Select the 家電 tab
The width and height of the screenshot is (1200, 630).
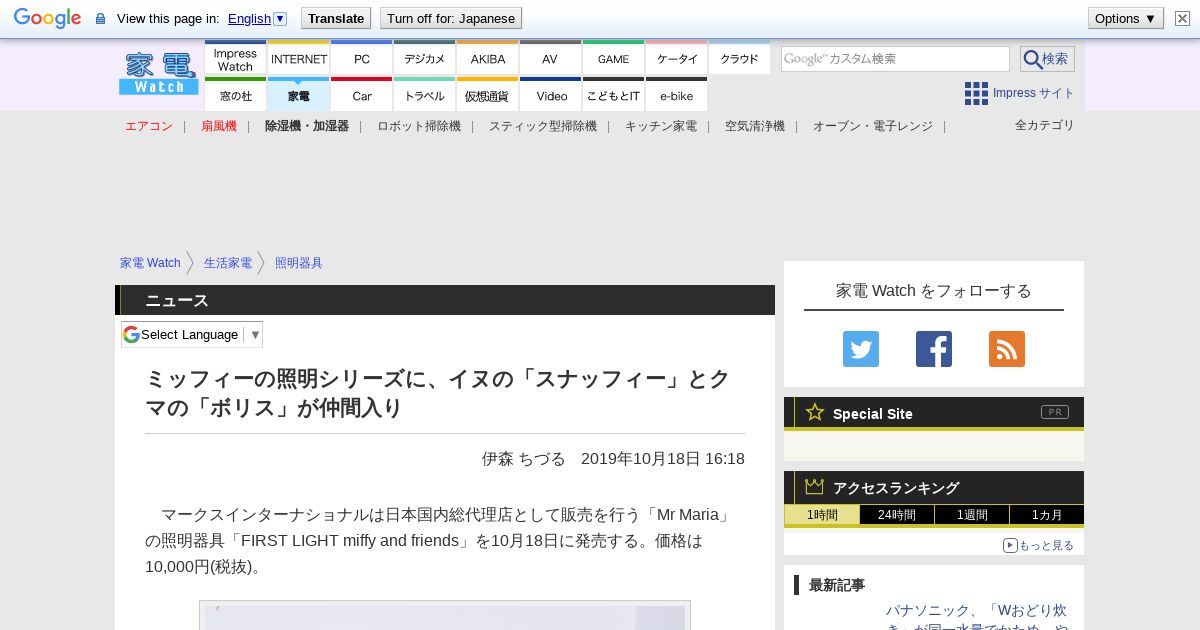click(298, 95)
